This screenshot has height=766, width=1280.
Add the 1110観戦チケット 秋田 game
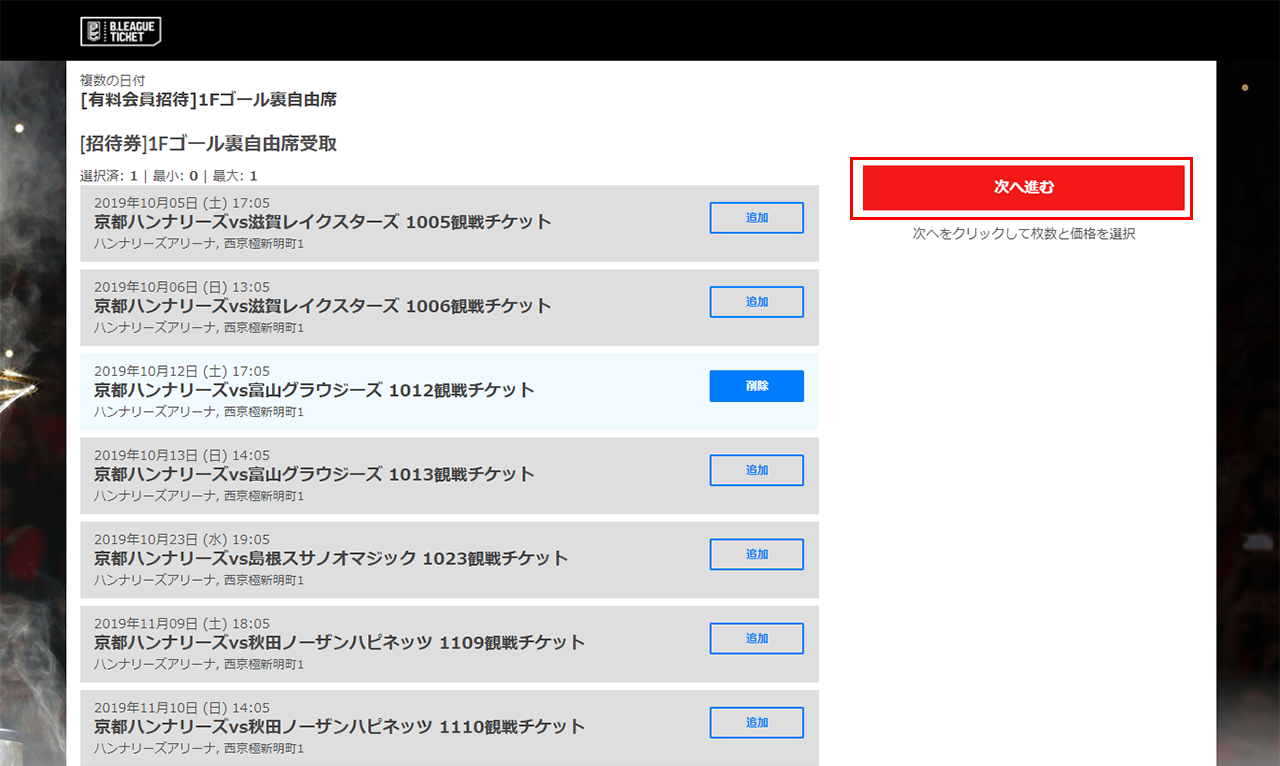click(757, 722)
